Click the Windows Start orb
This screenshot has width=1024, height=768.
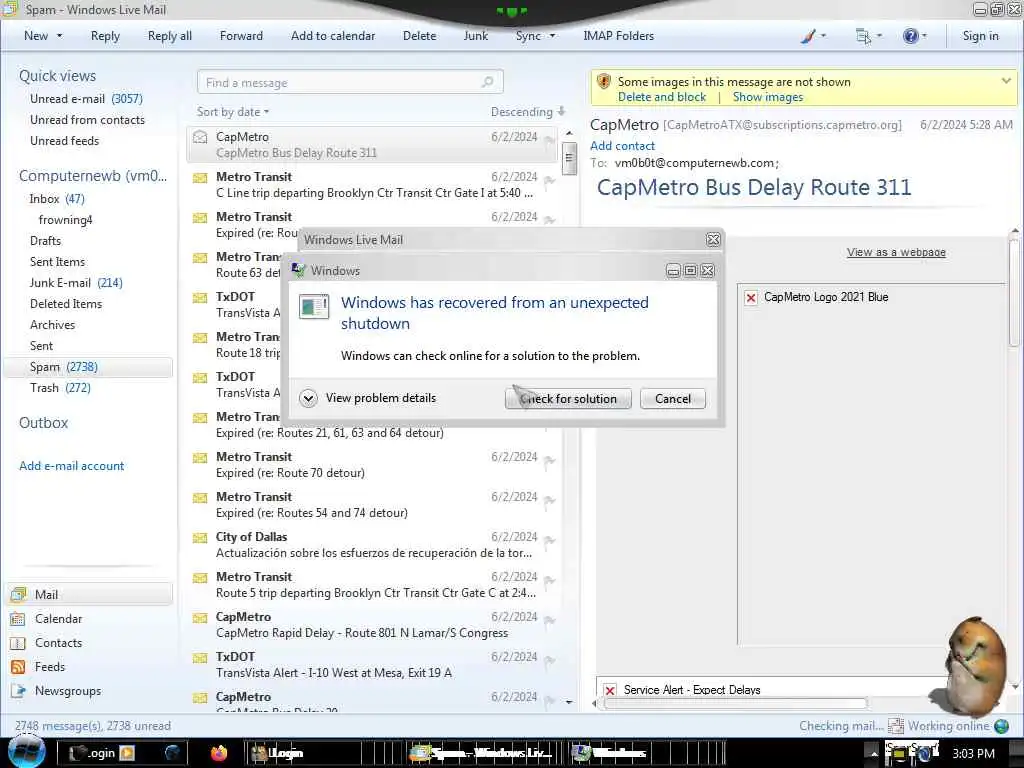click(26, 751)
